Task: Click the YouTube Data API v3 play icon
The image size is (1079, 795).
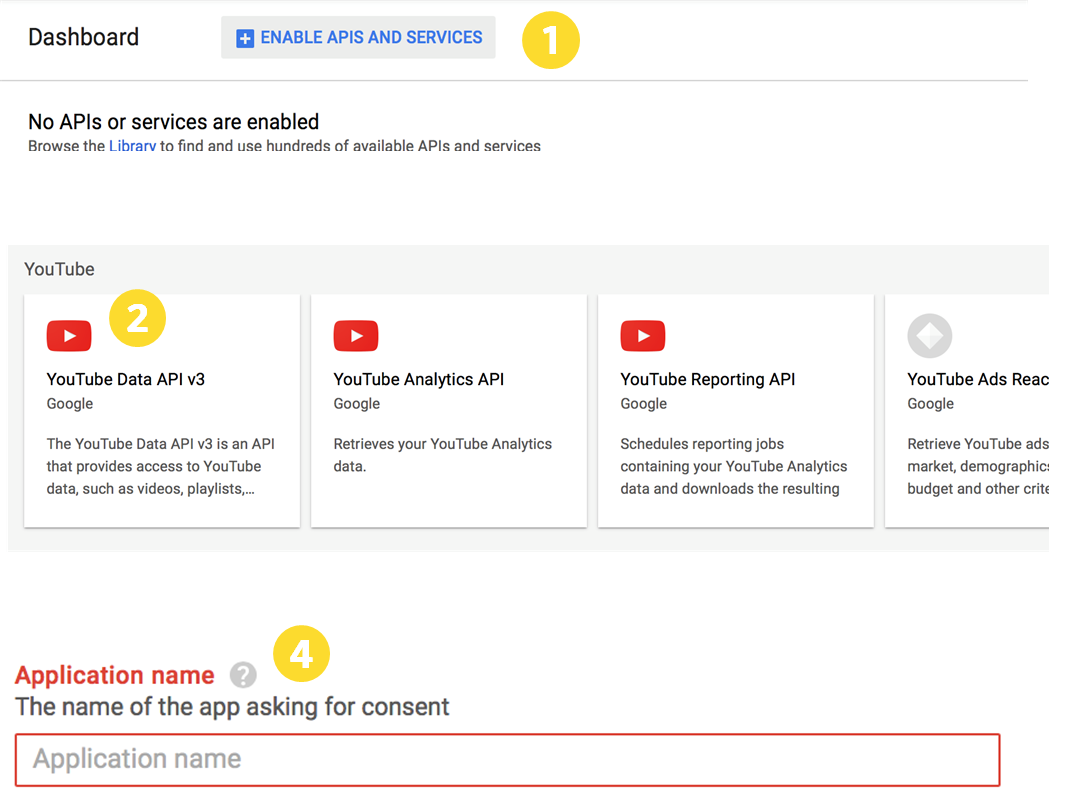Action: click(68, 336)
